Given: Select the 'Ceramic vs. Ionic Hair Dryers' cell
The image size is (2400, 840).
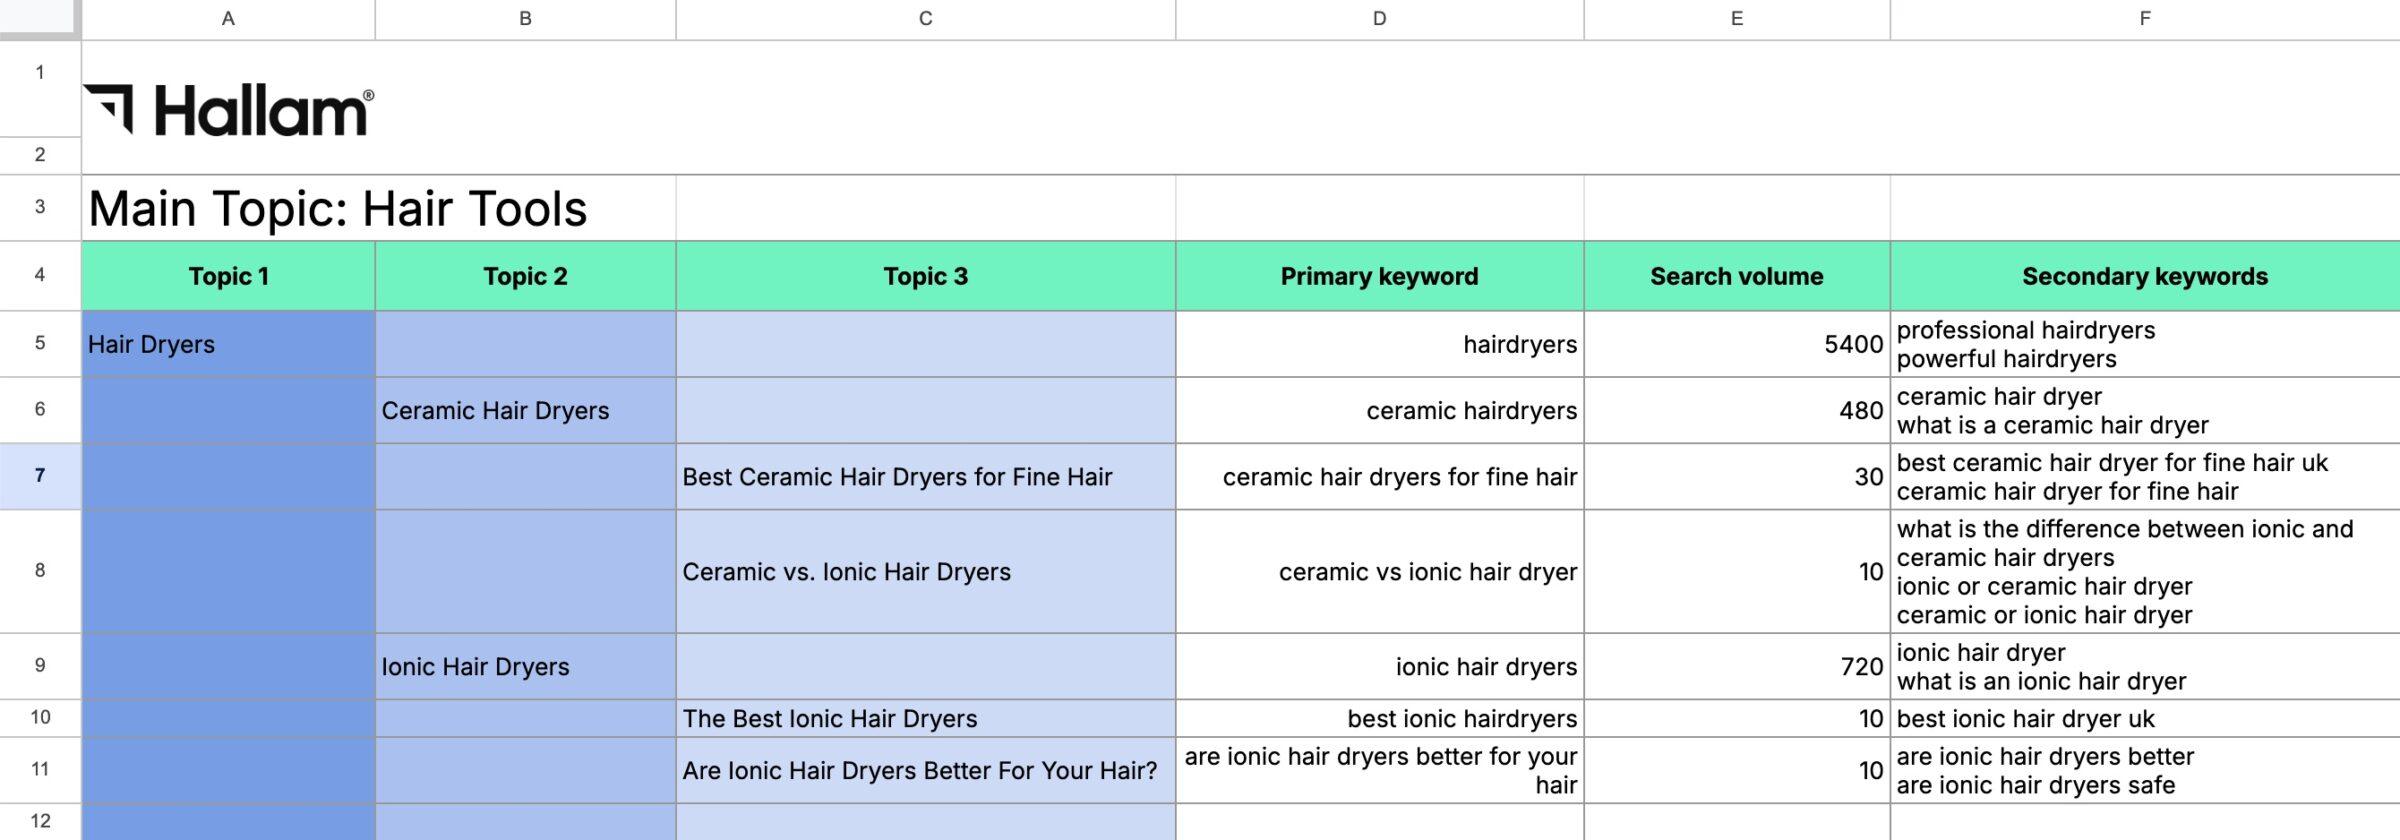Looking at the screenshot, I should pos(925,571).
